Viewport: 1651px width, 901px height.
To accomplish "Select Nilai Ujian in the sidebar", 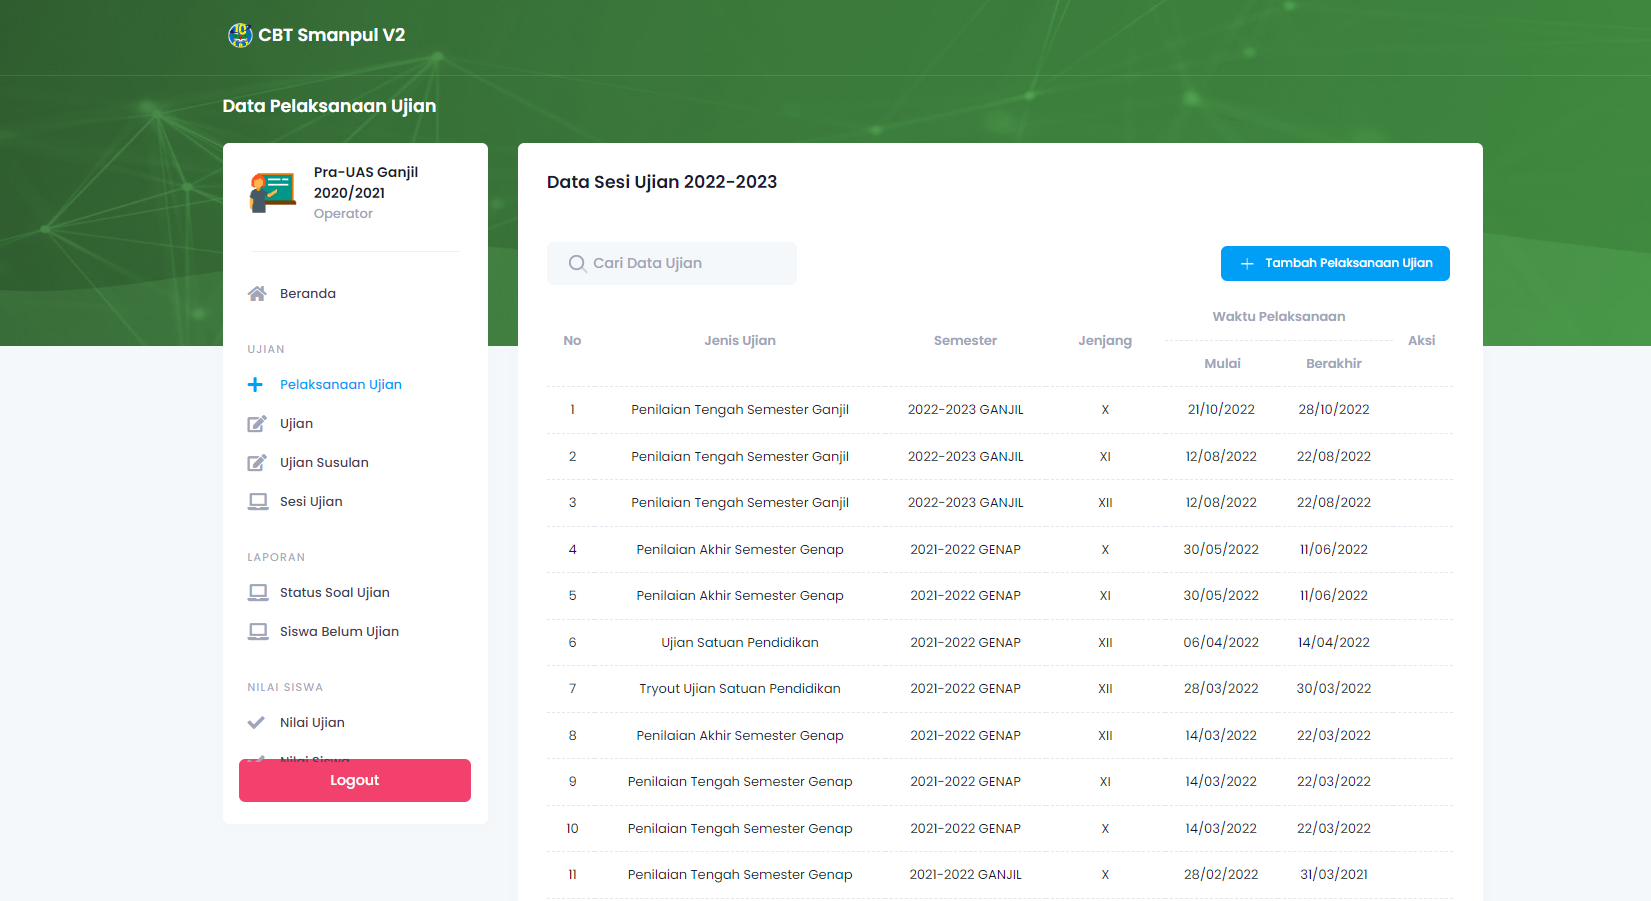I will tap(312, 723).
